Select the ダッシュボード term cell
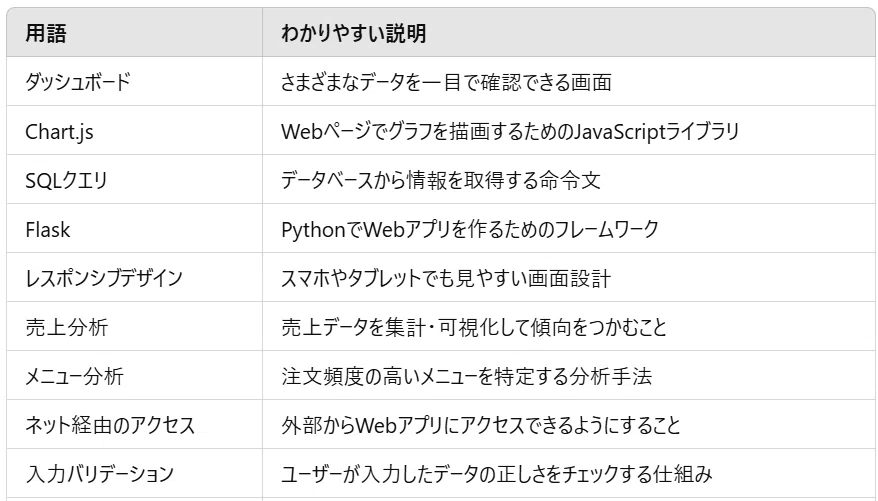Viewport: 878px width, 501px height. coord(134,81)
